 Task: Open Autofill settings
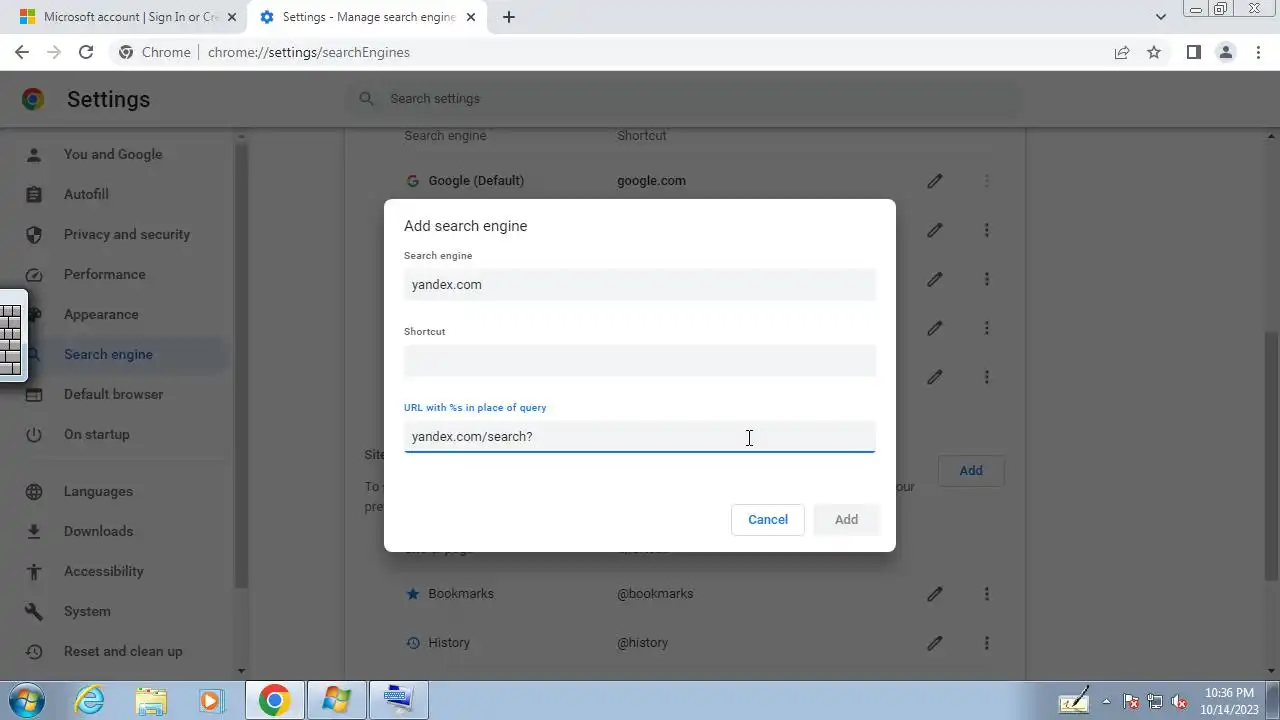tap(86, 194)
